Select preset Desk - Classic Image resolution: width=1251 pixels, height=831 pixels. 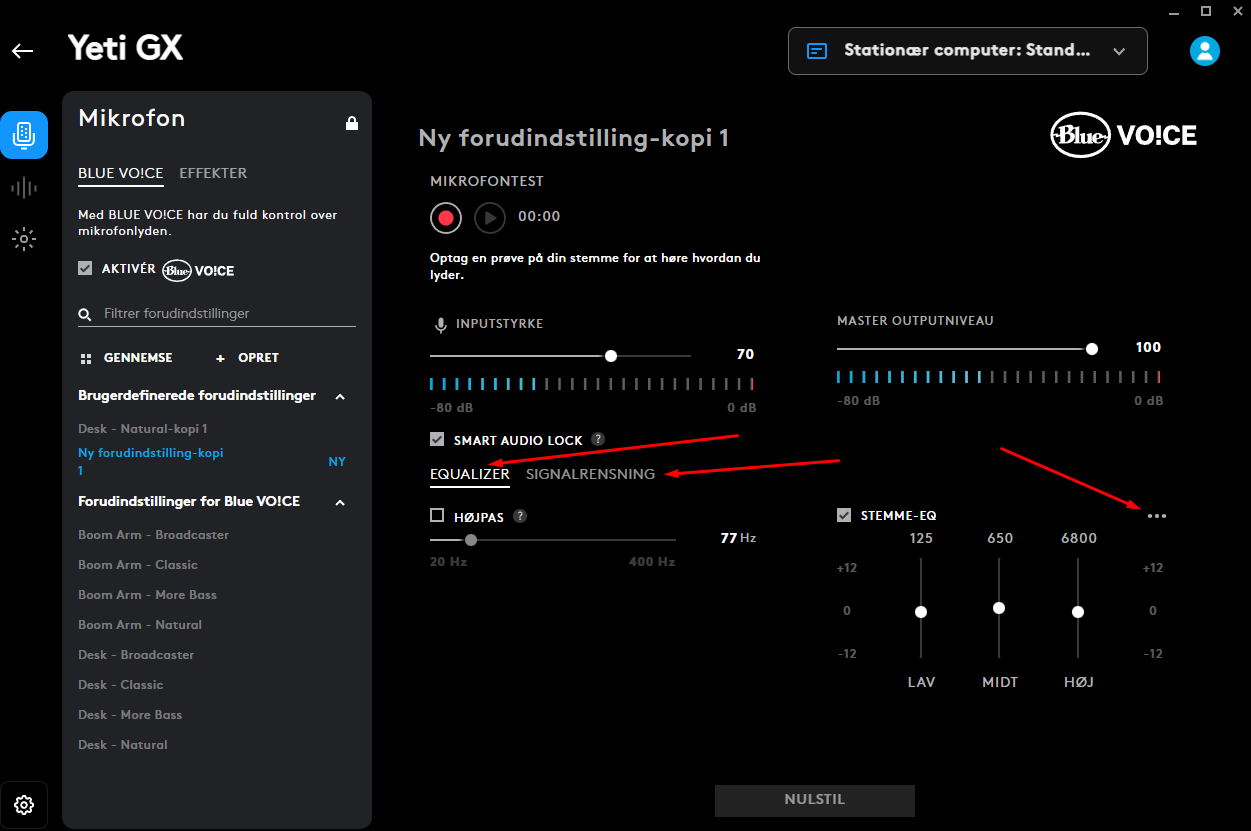120,685
